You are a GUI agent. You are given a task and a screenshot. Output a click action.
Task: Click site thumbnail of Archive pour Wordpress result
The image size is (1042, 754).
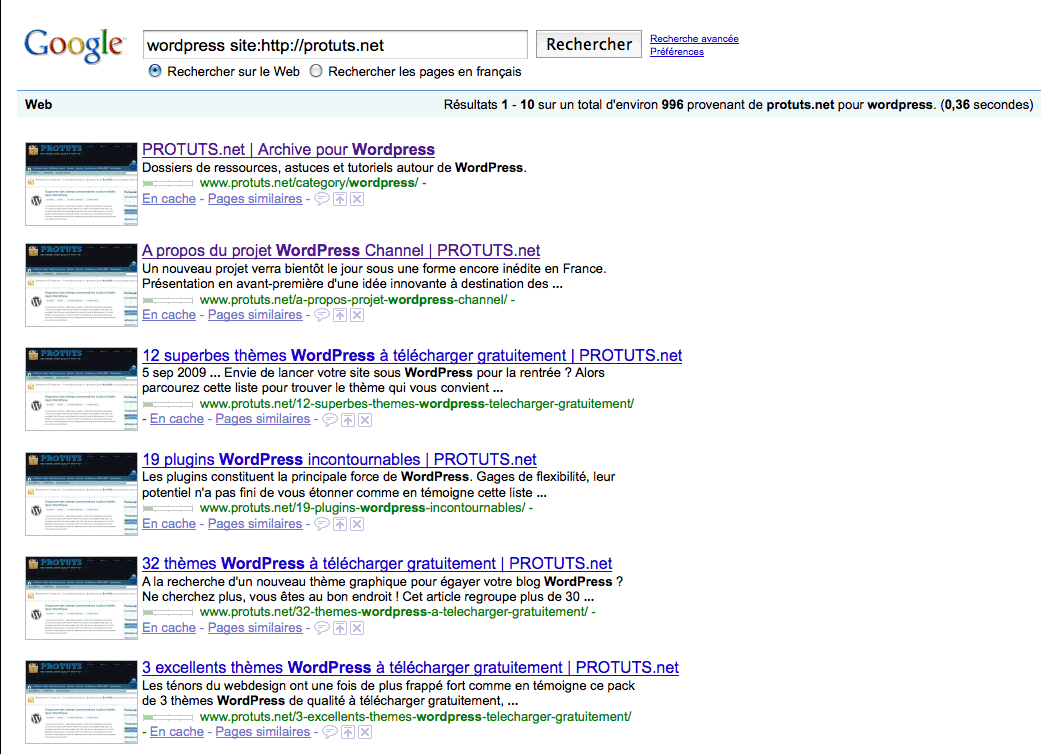[81, 184]
